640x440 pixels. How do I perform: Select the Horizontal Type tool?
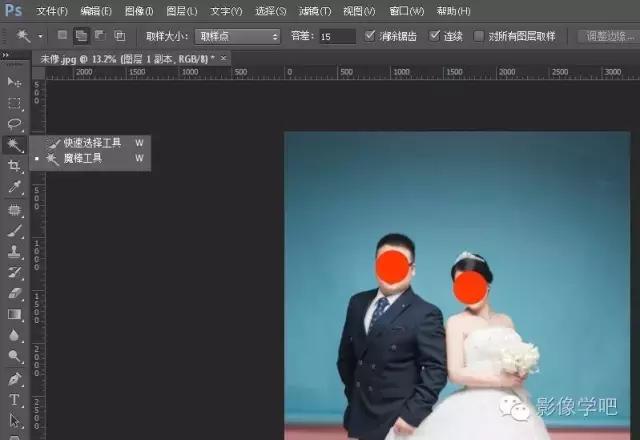(14, 400)
